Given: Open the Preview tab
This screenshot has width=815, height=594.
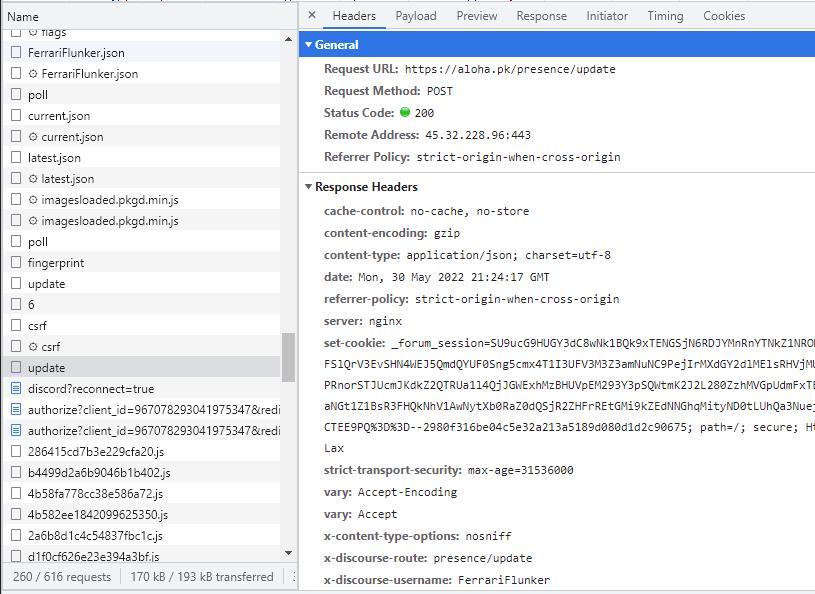Looking at the screenshot, I should (477, 16).
